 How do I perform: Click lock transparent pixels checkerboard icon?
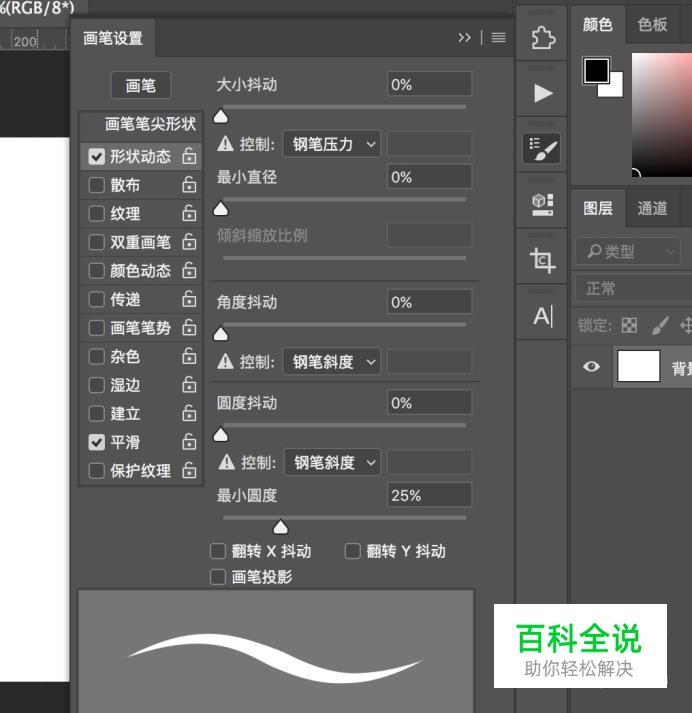click(629, 325)
